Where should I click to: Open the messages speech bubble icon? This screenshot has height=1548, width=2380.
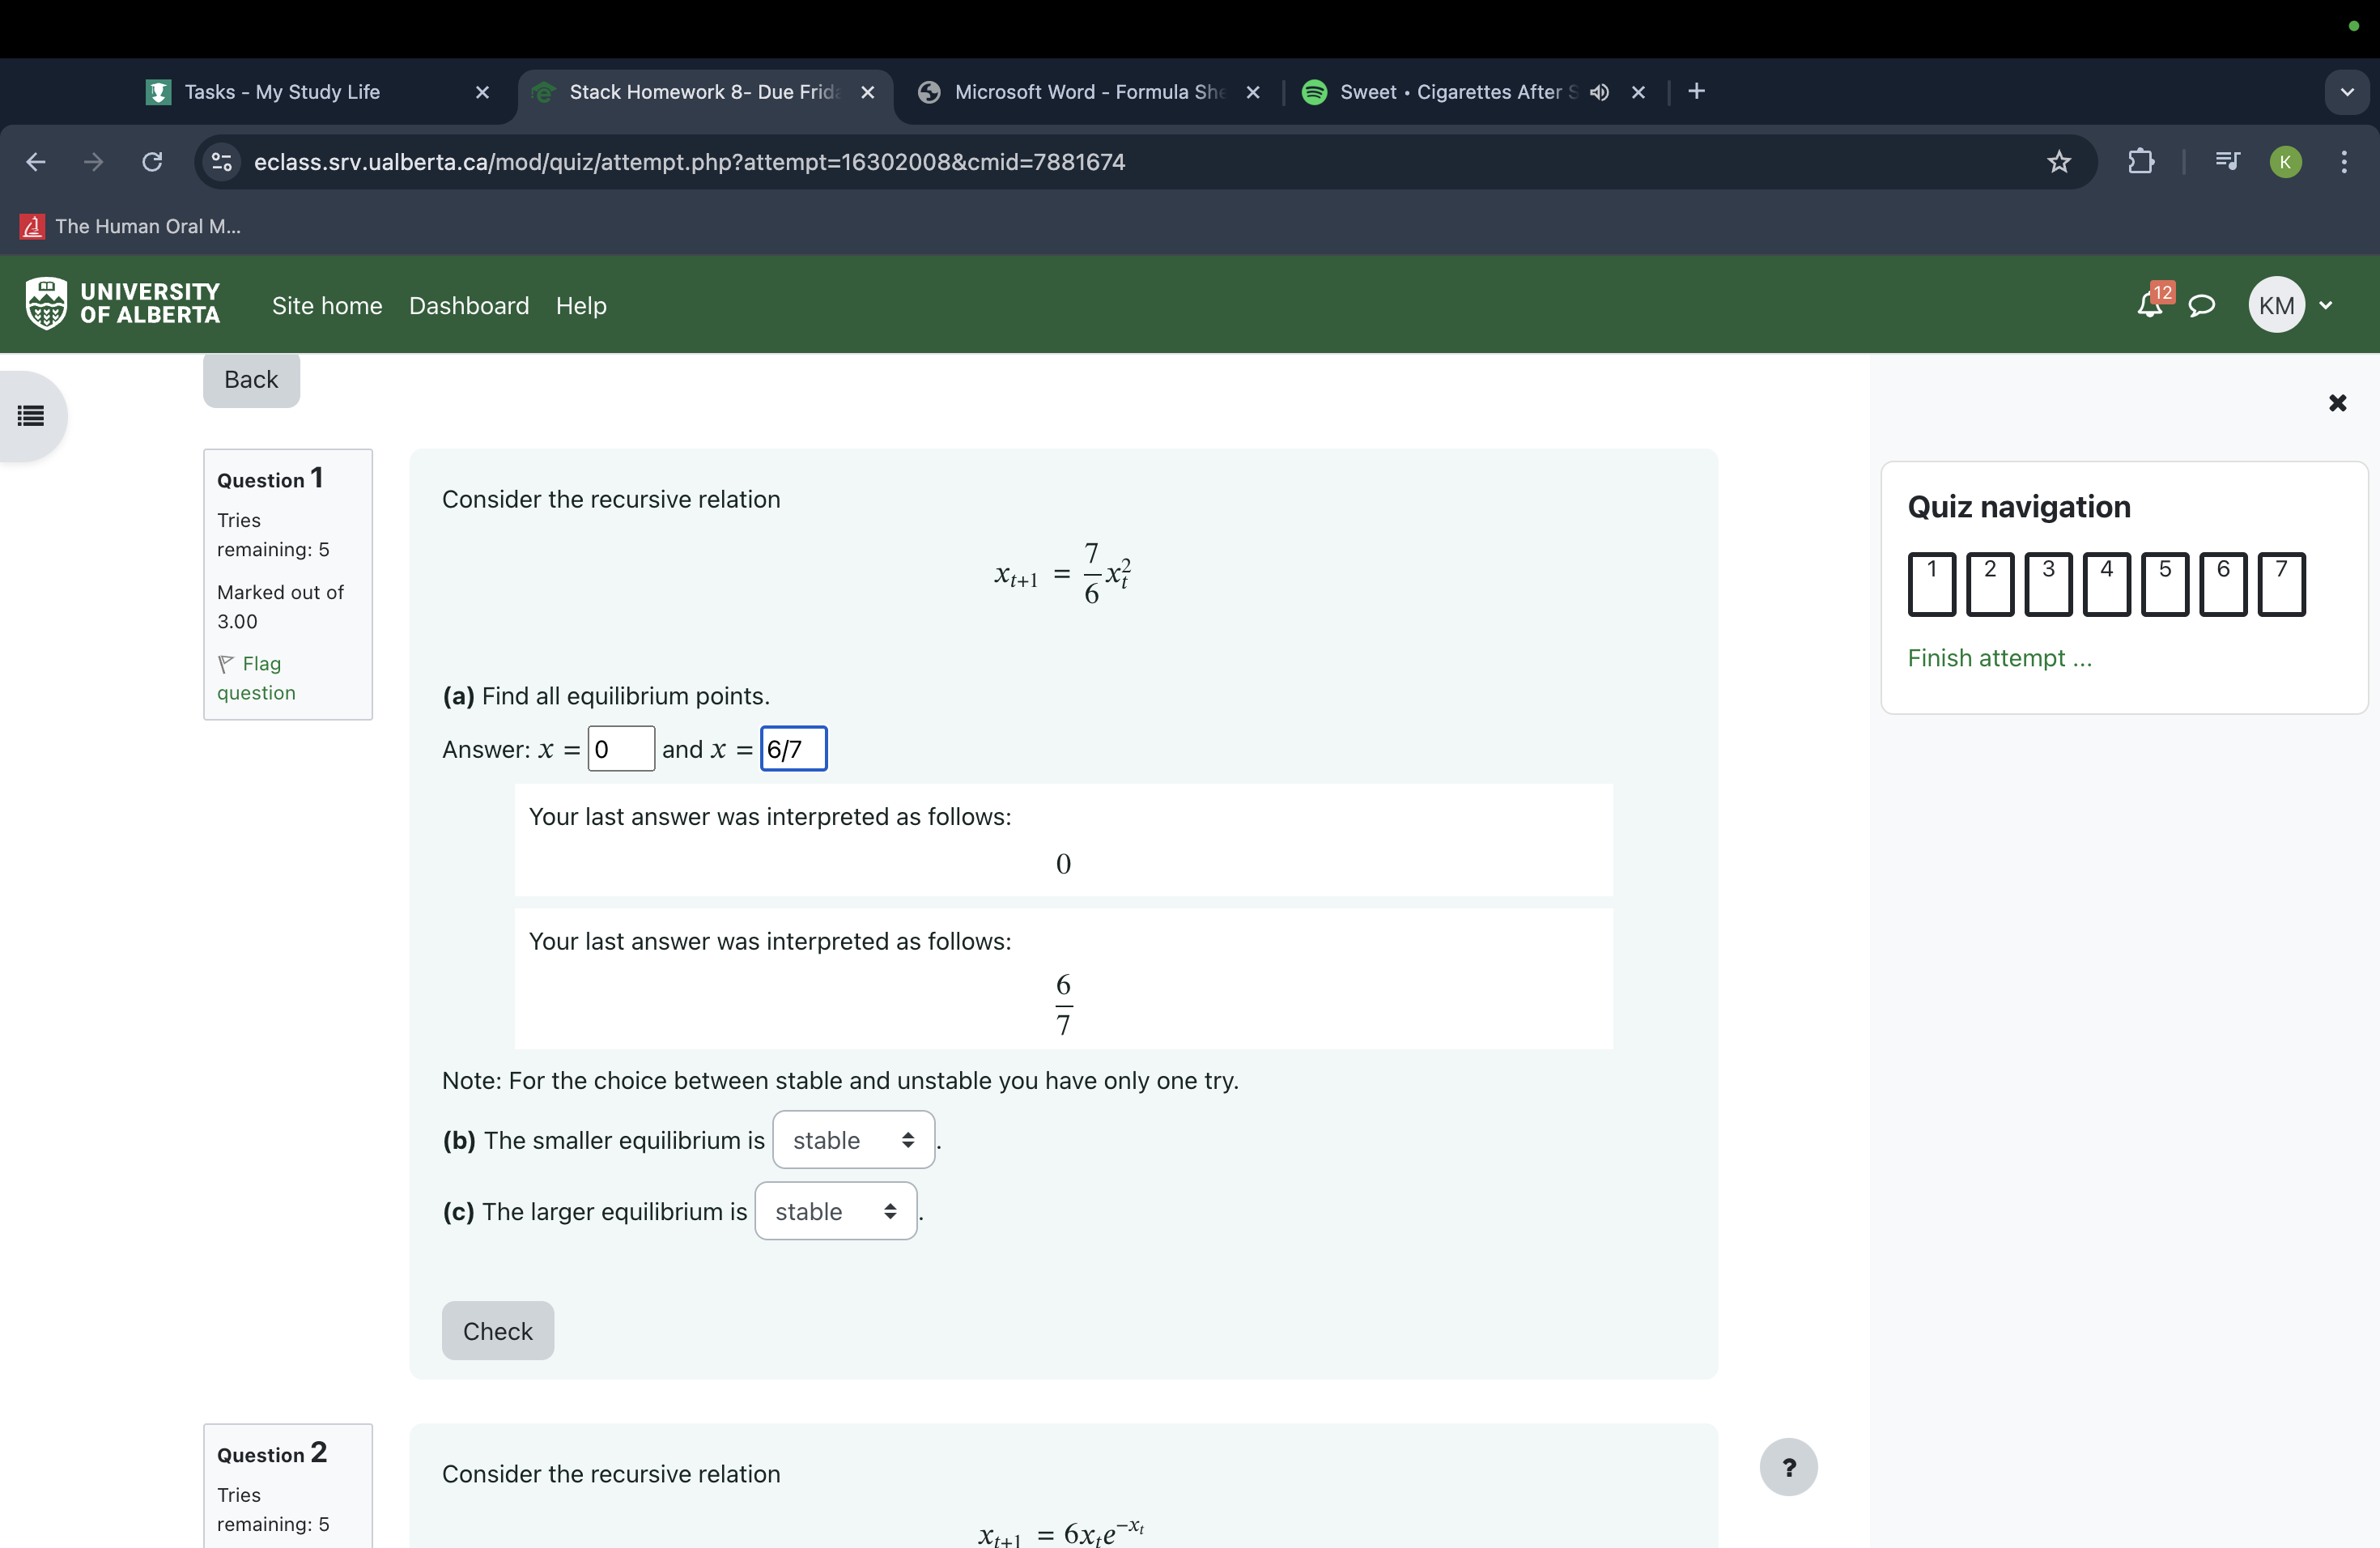click(2201, 305)
